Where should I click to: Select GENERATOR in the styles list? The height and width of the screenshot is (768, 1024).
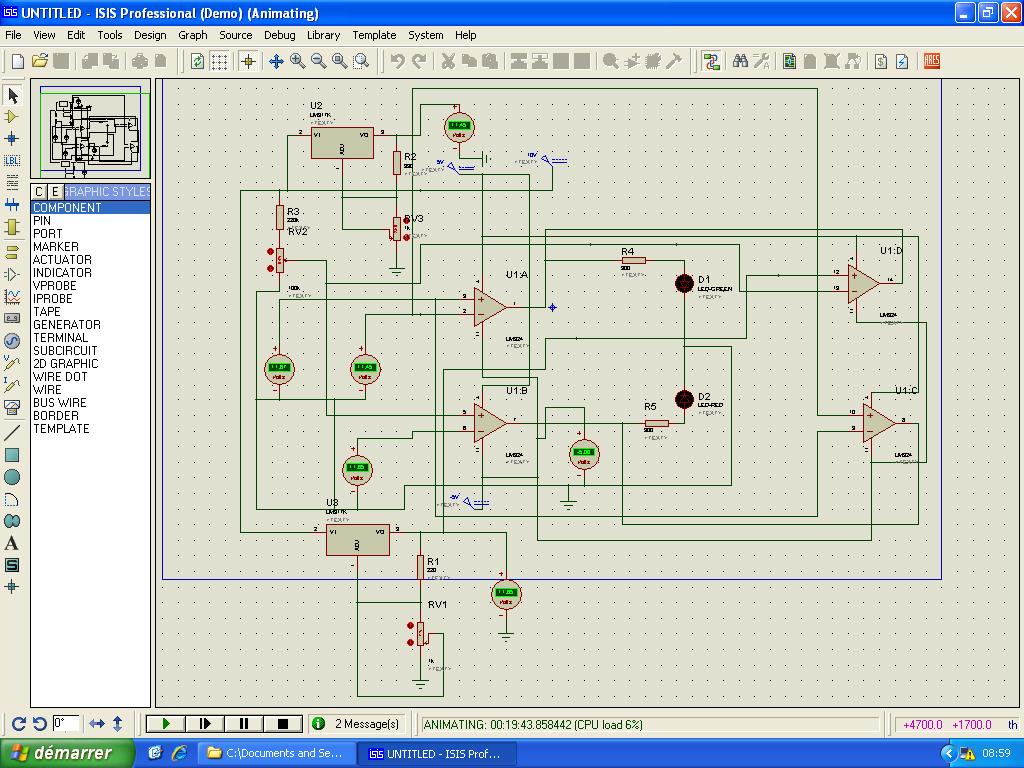[66, 325]
